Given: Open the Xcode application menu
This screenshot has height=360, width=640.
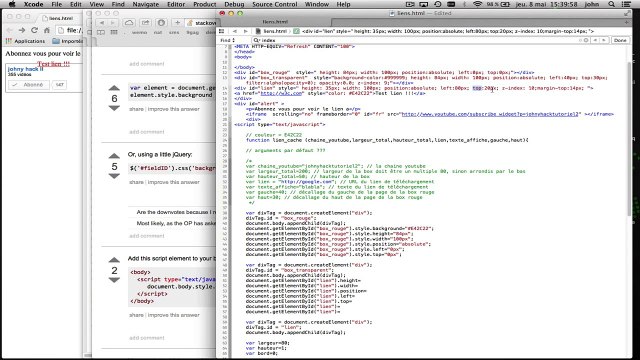Looking at the screenshot, I should point(33,4).
